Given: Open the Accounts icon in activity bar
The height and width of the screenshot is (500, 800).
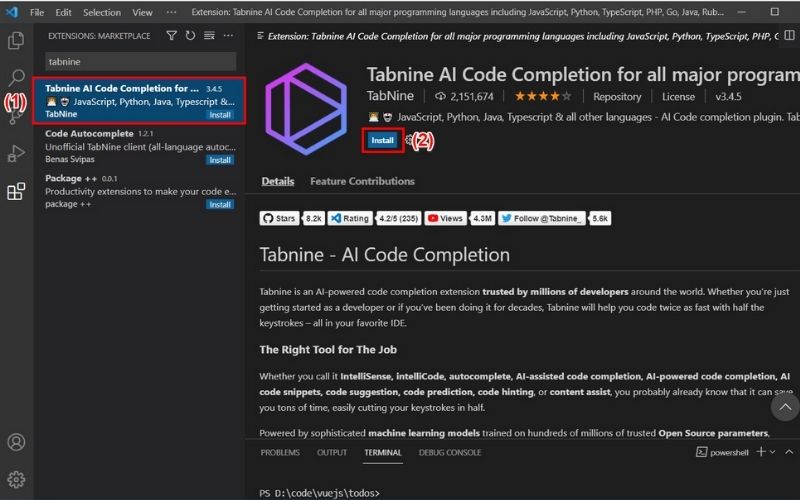Looking at the screenshot, I should tap(16, 442).
